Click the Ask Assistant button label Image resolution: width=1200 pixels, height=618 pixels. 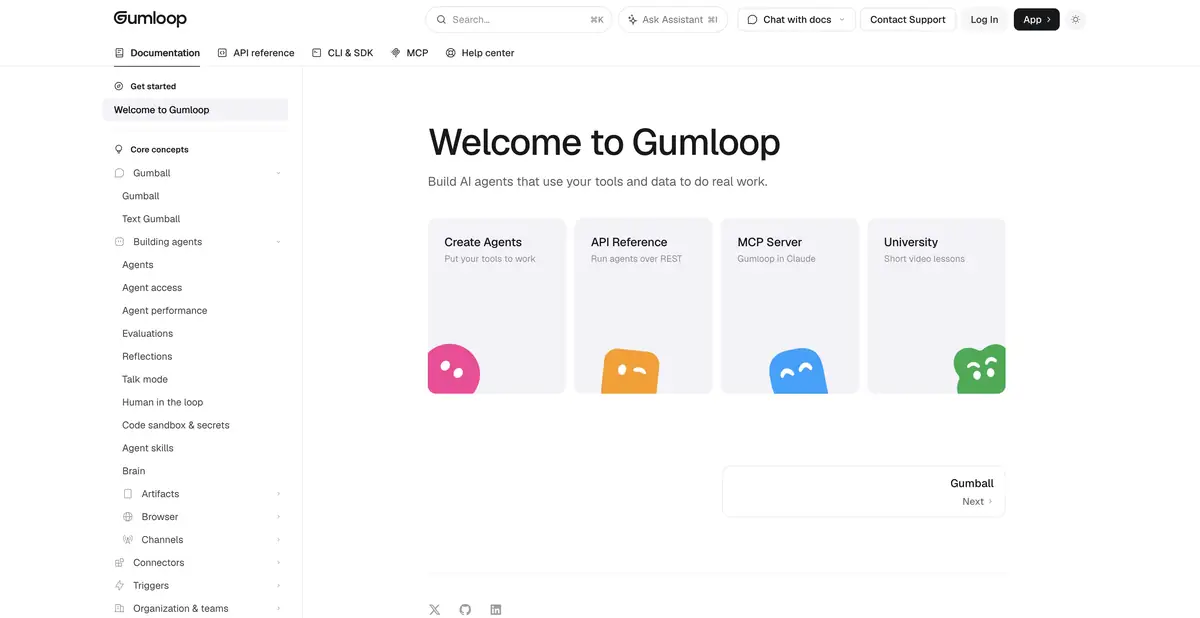[673, 19]
